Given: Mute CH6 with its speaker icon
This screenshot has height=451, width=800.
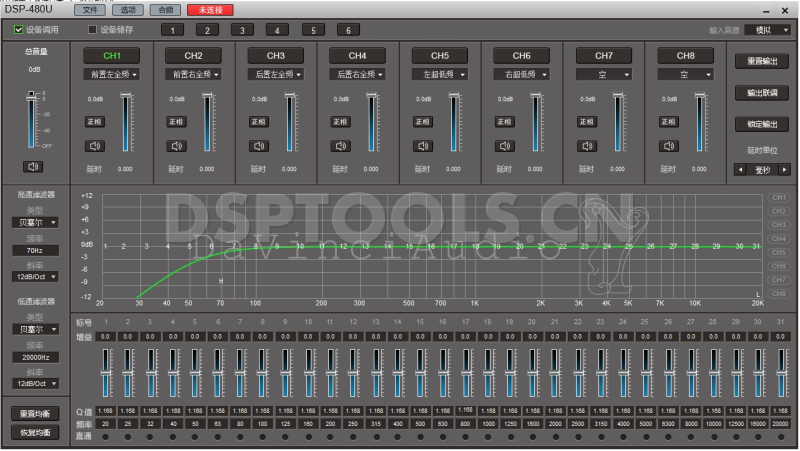Looking at the screenshot, I should coord(505,146).
